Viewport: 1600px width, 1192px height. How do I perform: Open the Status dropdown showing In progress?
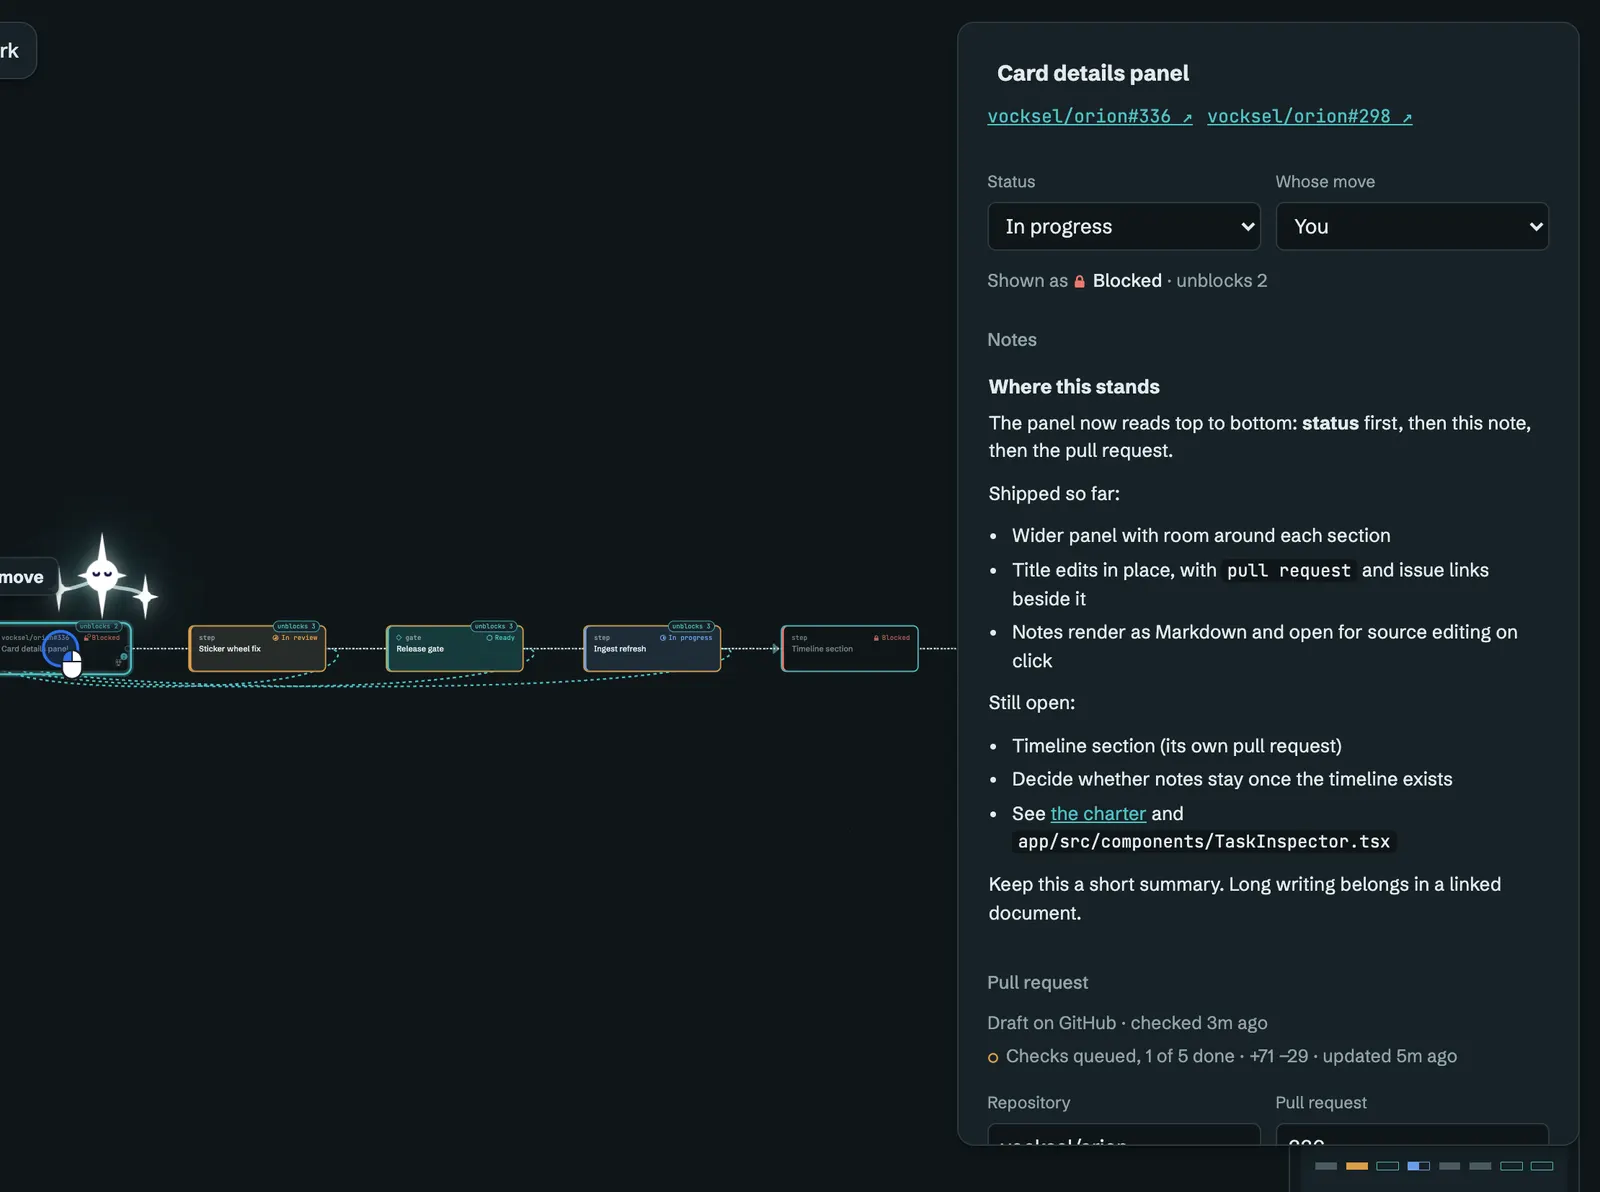click(x=1124, y=226)
